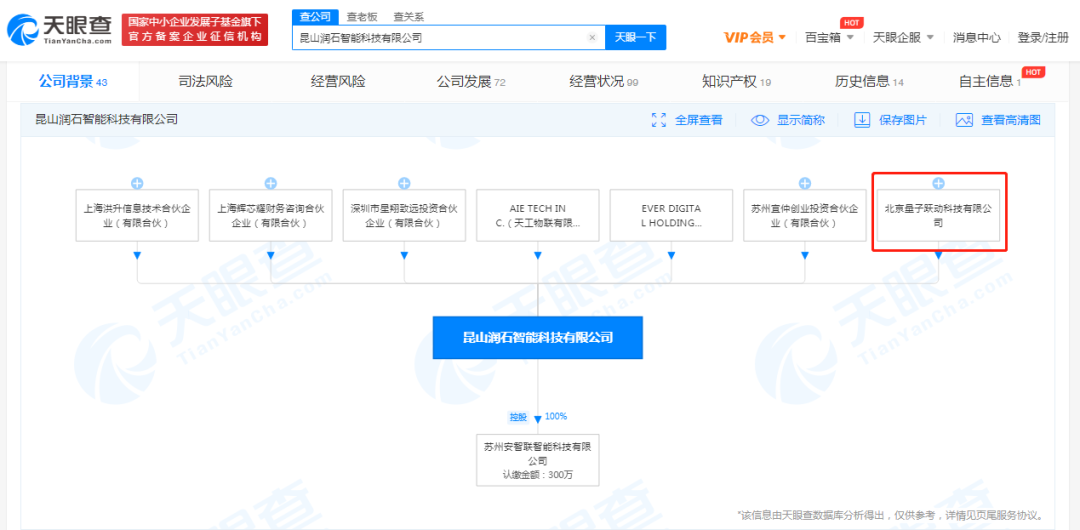Click the 保存图片 download icon
Image resolution: width=1080 pixels, height=530 pixels.
click(862, 120)
